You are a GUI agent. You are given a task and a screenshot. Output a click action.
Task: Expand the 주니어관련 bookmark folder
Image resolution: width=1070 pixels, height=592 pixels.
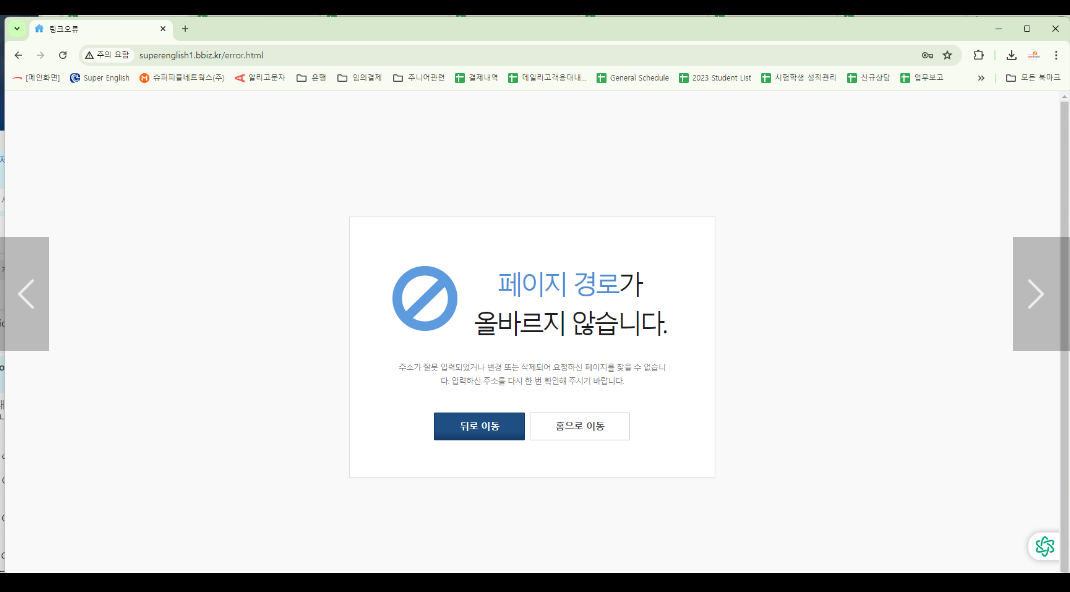(x=418, y=78)
